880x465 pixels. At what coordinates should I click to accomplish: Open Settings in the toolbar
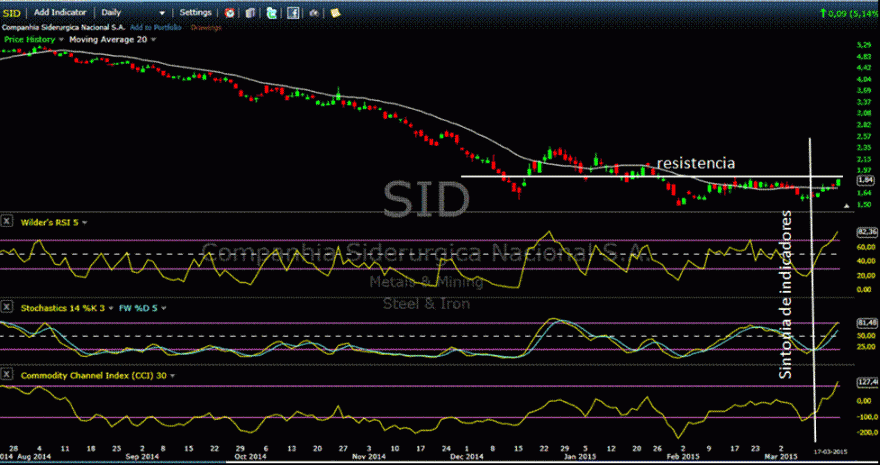click(x=195, y=12)
